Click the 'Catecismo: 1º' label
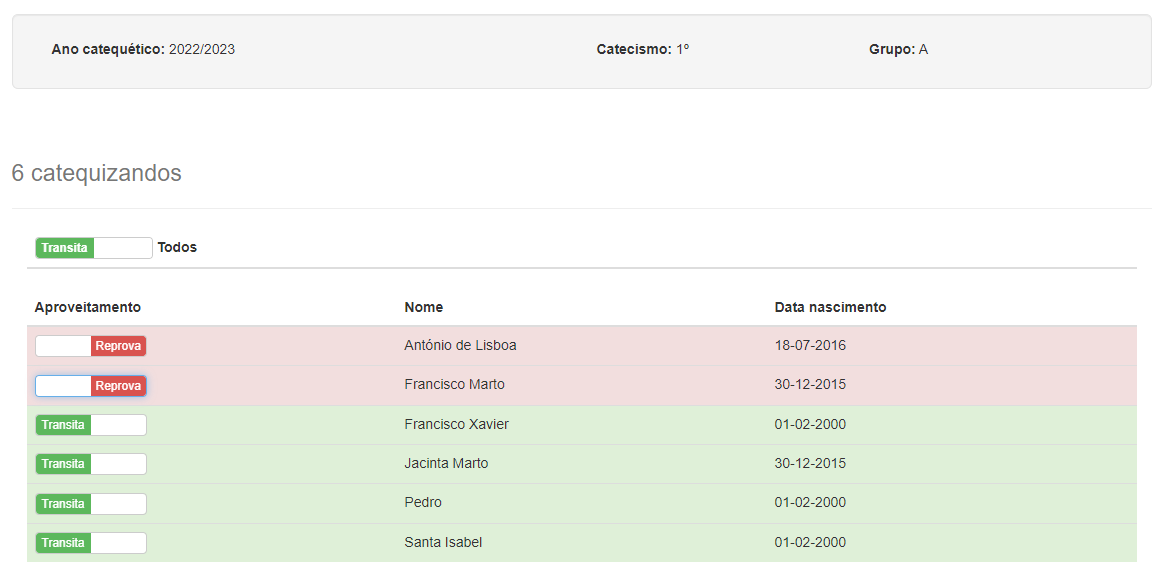 (642, 49)
